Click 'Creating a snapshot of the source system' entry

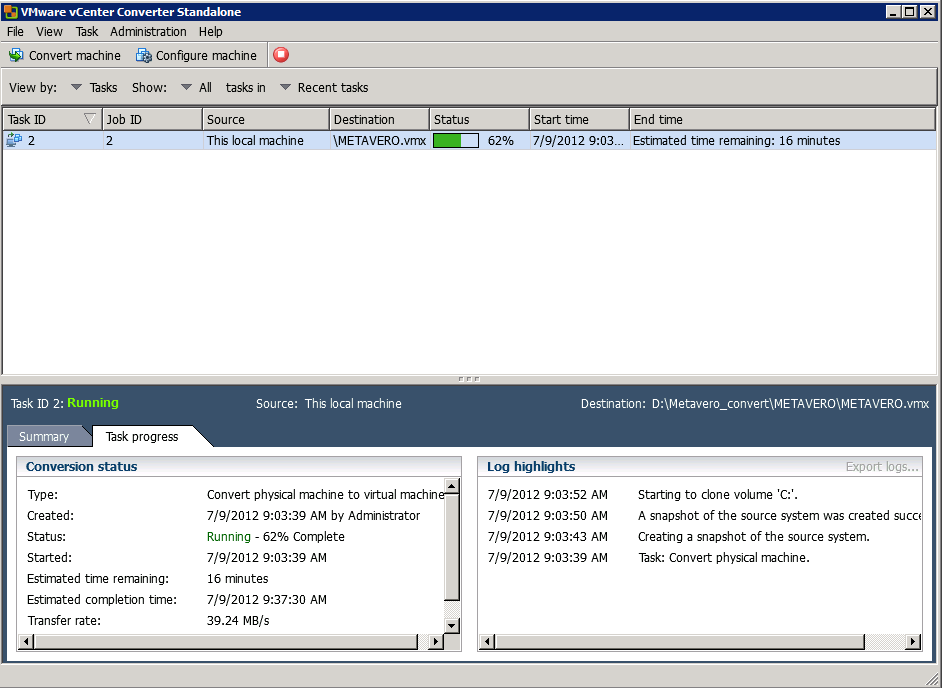coord(754,536)
